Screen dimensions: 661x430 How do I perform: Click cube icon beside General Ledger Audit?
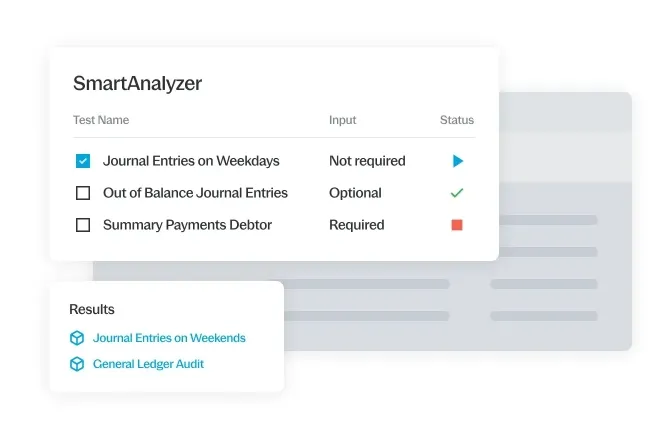[x=77, y=364]
